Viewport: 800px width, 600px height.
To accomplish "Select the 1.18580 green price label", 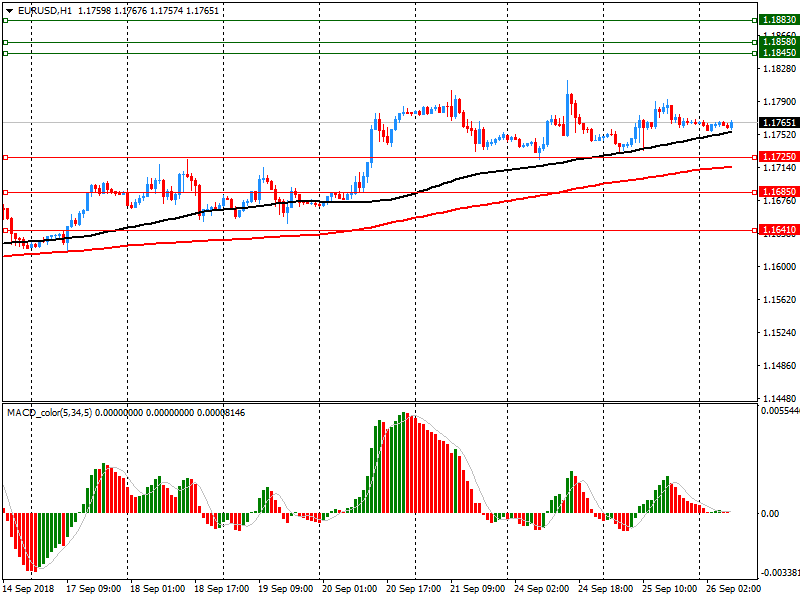I will [778, 42].
